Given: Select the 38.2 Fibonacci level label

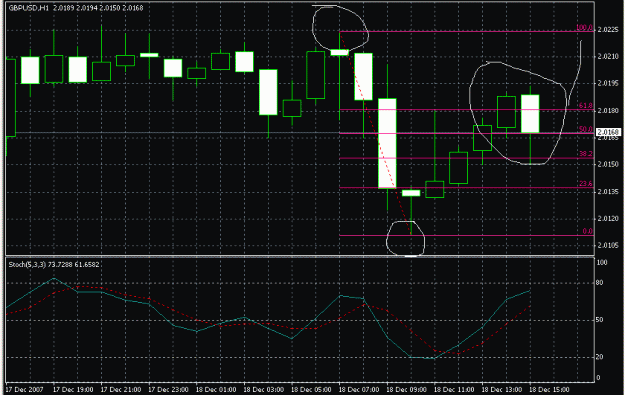Looking at the screenshot, I should (x=585, y=153).
